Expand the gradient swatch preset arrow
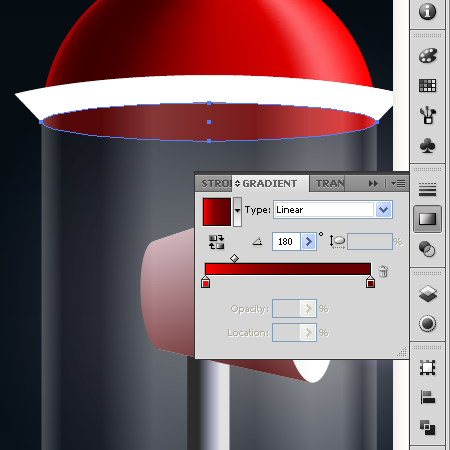 (237, 210)
